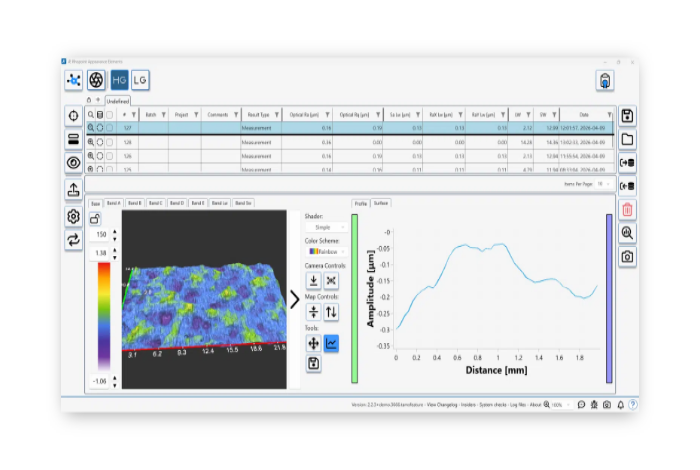Switch to the Band D tab
Viewport: 700px width, 470px height.
177,203
